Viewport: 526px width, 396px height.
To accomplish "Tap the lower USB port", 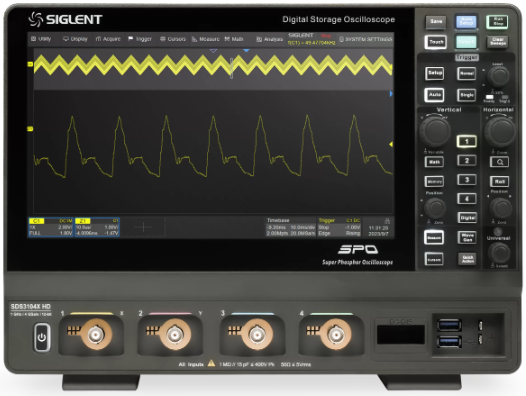I will pos(449,342).
